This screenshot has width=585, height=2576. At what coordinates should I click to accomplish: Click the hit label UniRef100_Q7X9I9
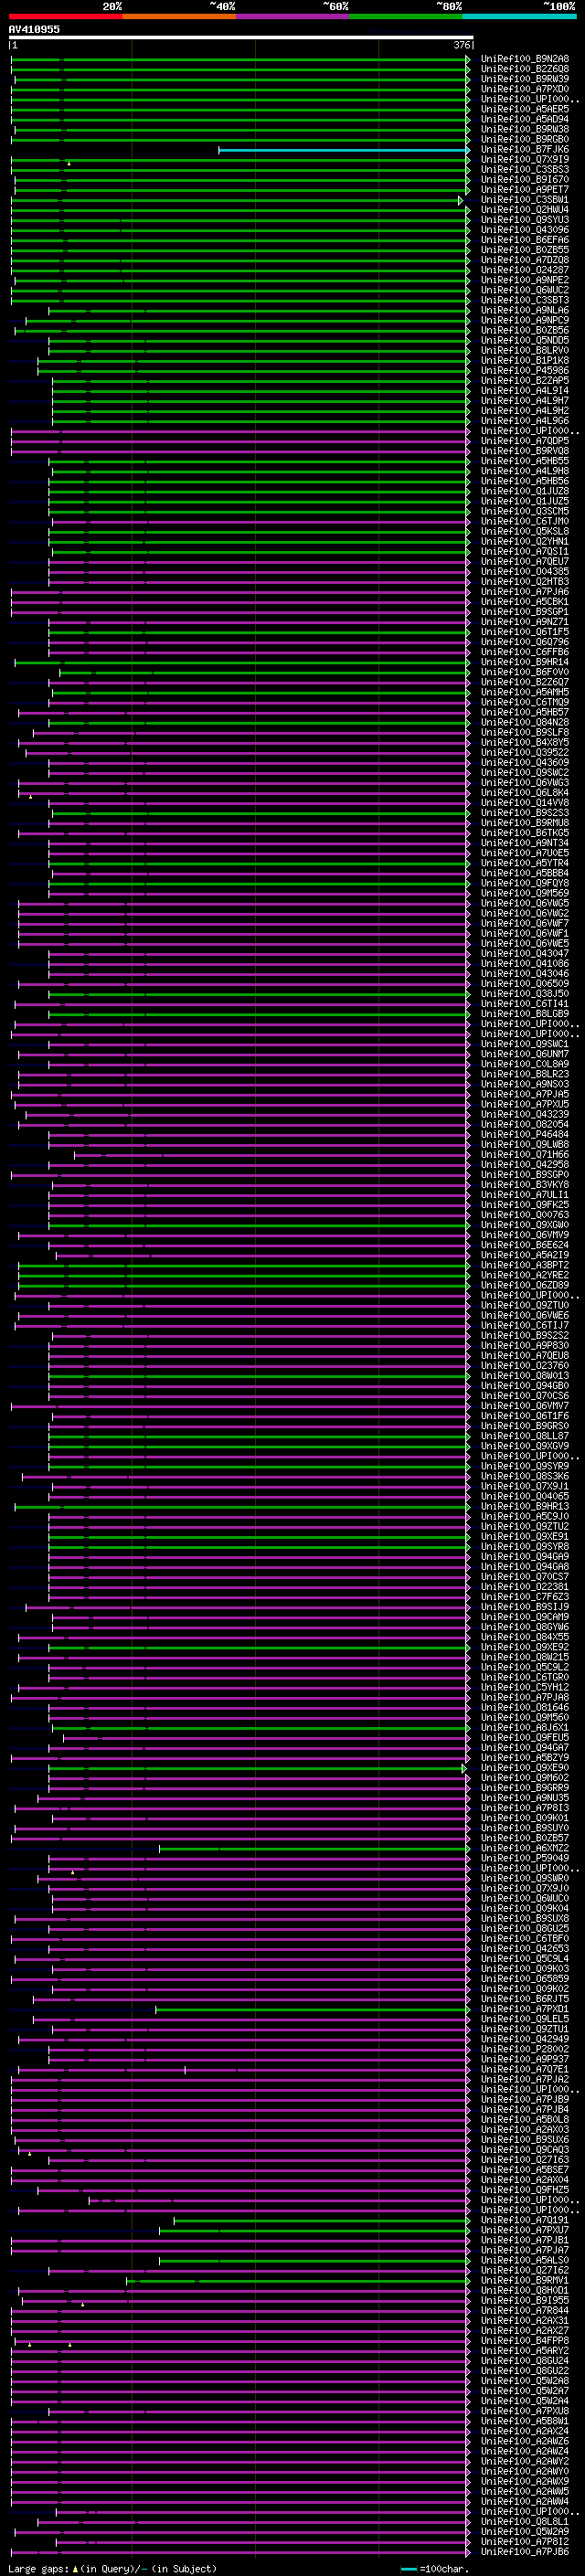pyautogui.click(x=525, y=159)
